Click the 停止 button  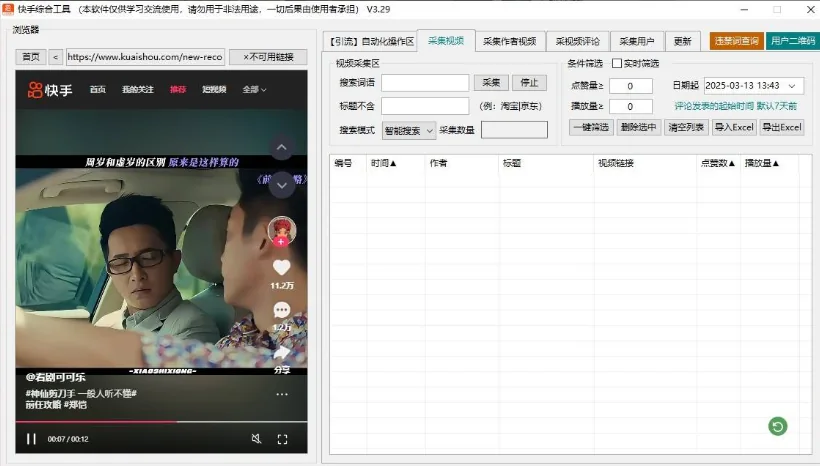coord(529,83)
